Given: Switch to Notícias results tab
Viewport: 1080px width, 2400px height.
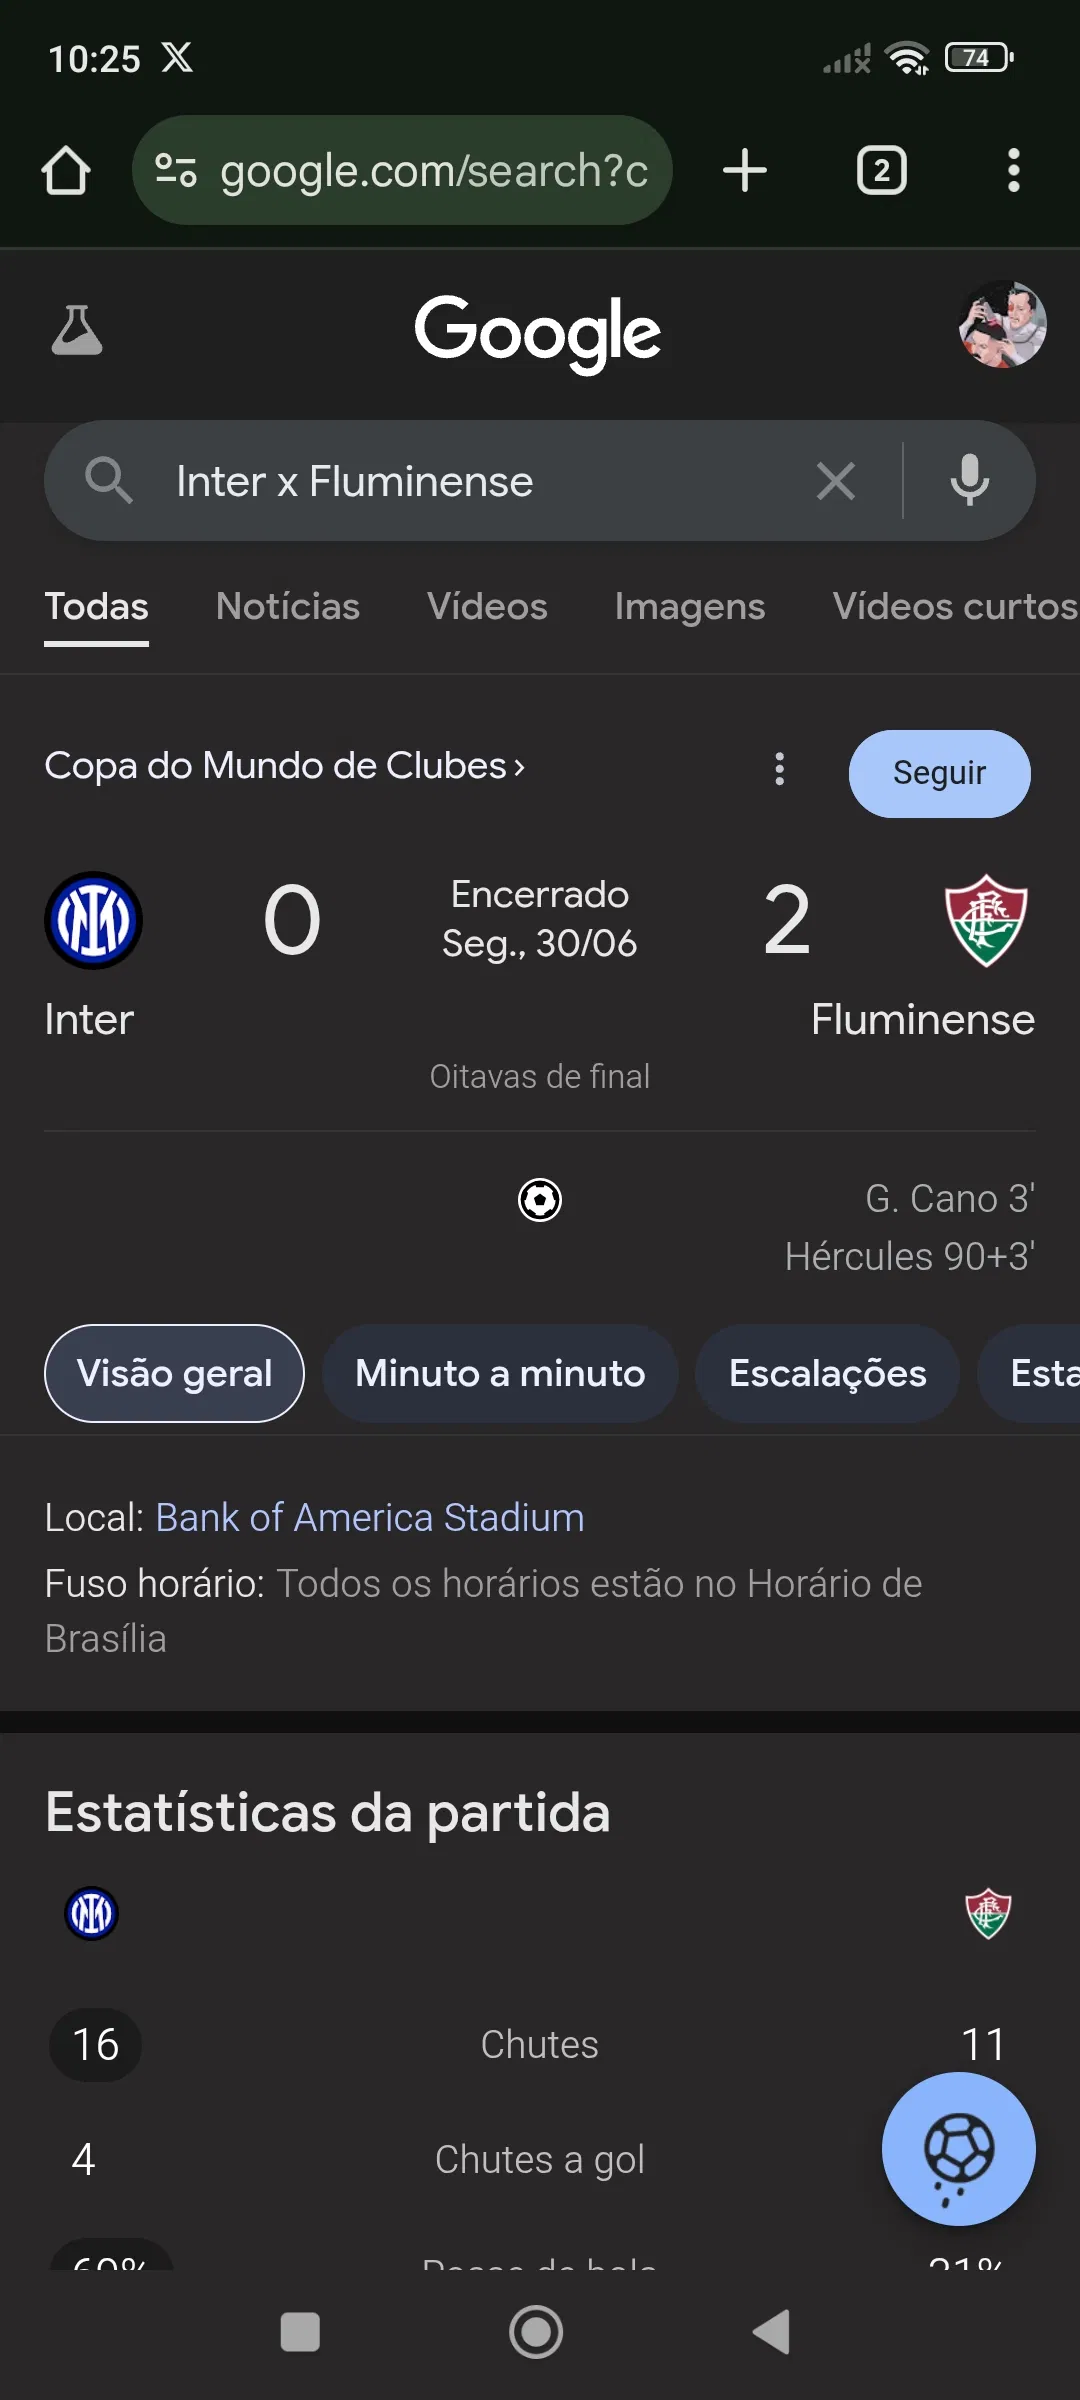Looking at the screenshot, I should [288, 607].
